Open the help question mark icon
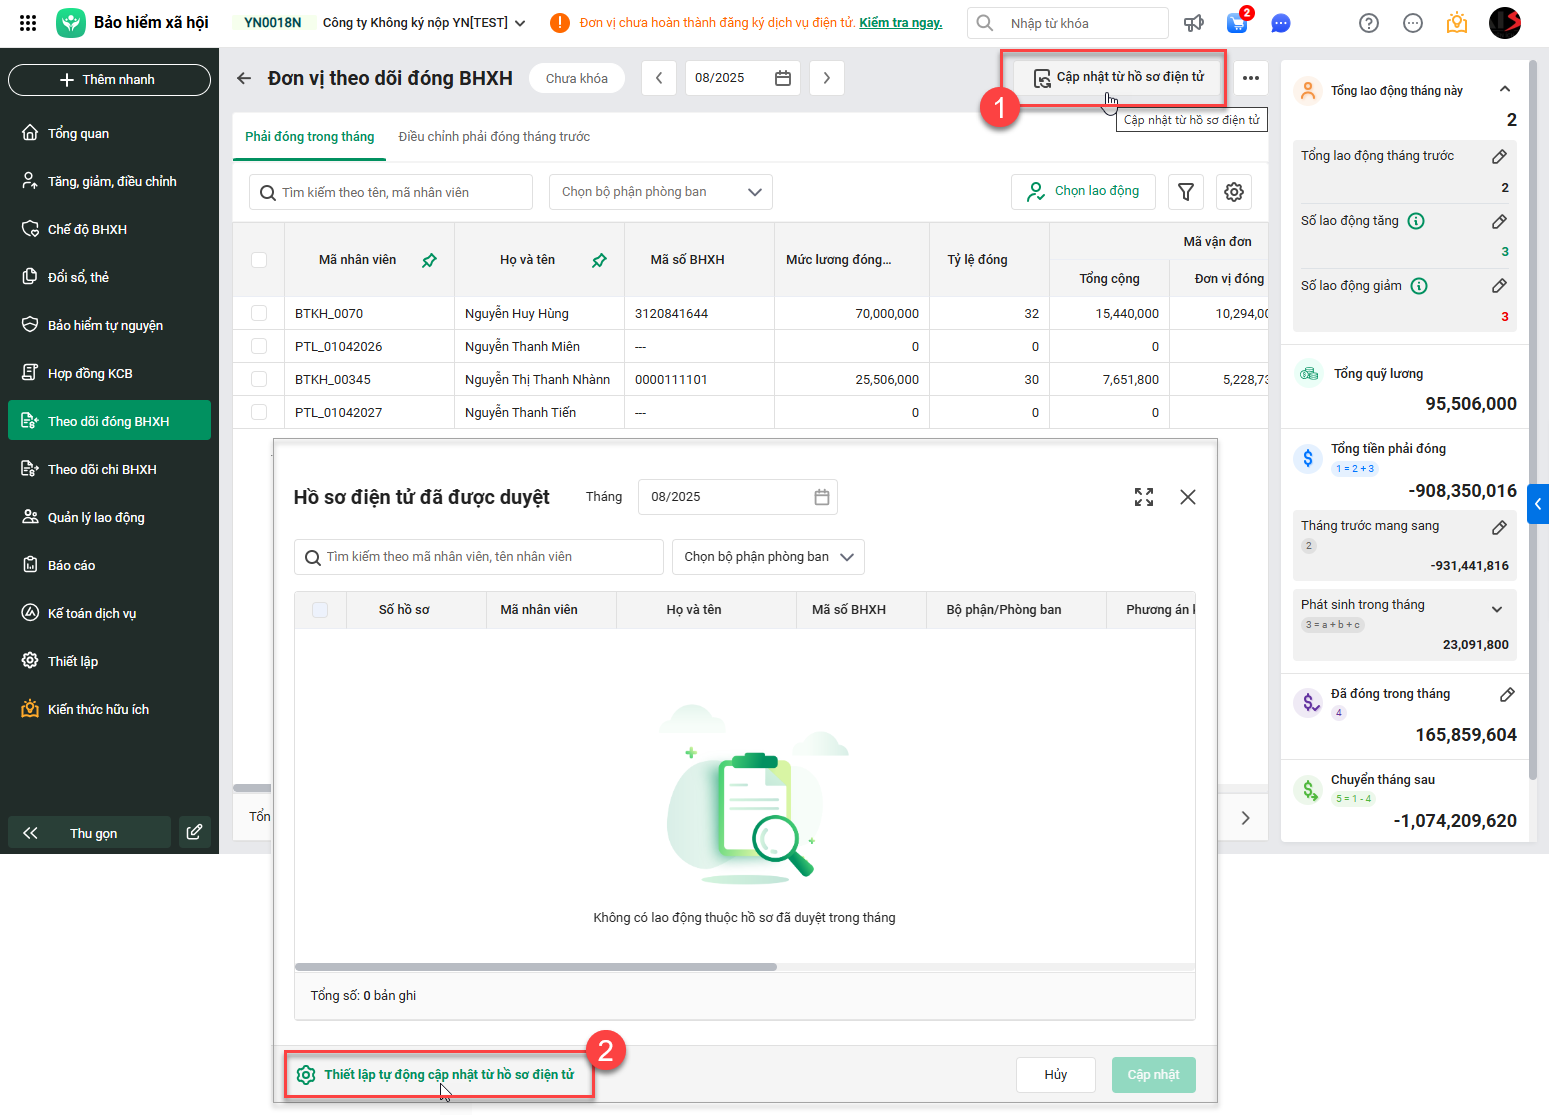This screenshot has height=1115, width=1549. 1369,23
